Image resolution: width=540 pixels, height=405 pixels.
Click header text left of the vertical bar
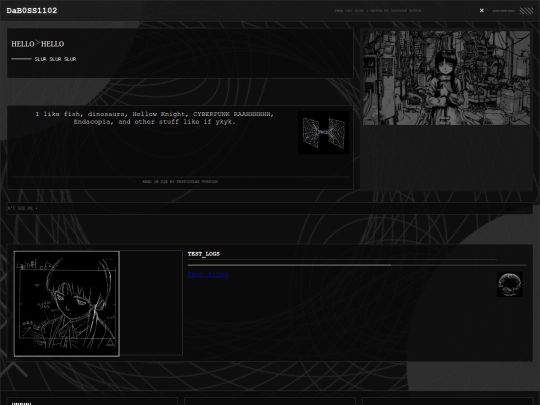(349, 11)
